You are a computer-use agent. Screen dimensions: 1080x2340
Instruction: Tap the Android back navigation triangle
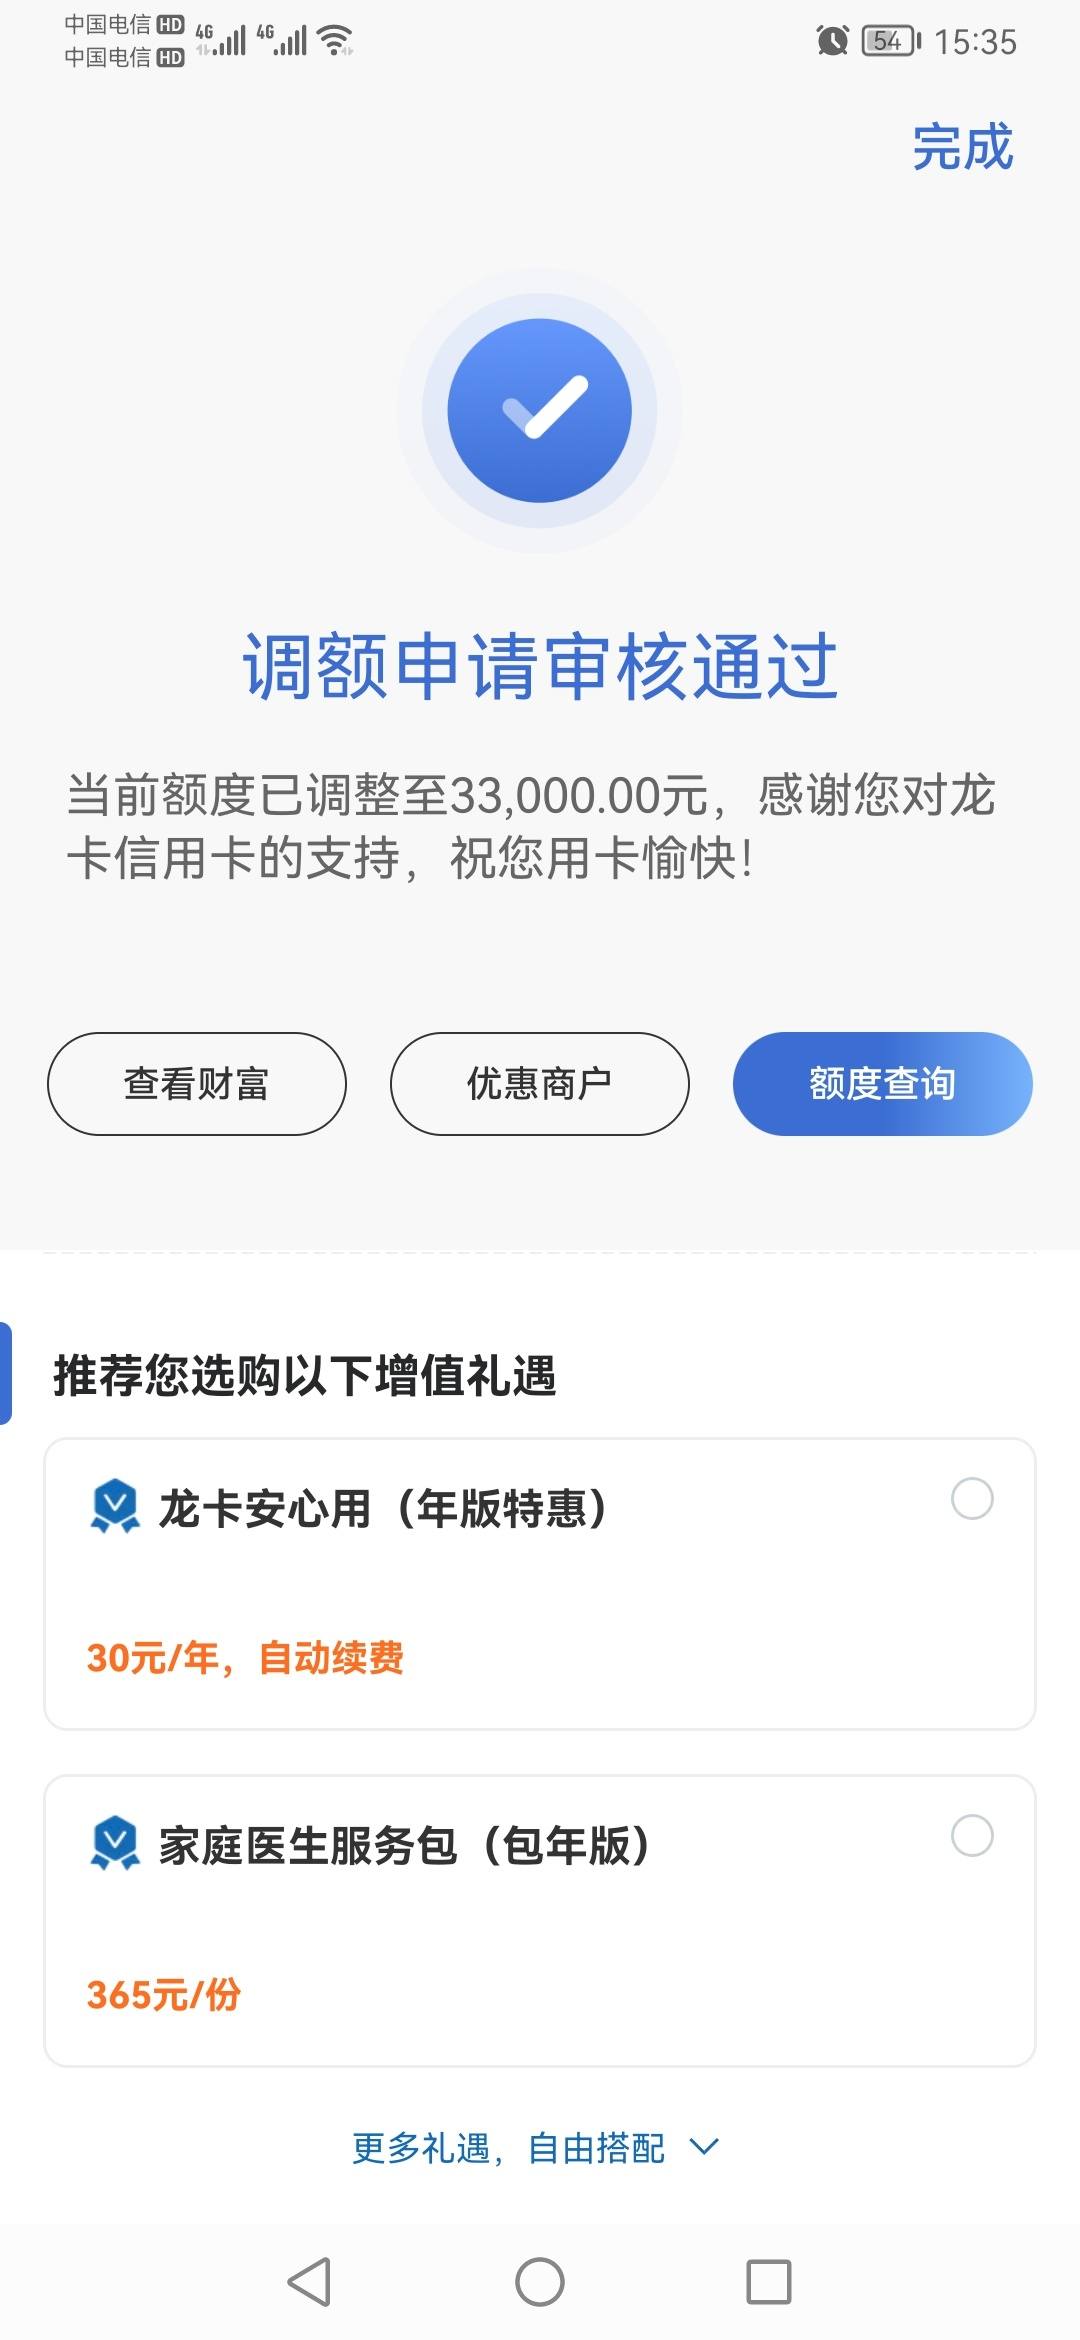click(x=309, y=2282)
